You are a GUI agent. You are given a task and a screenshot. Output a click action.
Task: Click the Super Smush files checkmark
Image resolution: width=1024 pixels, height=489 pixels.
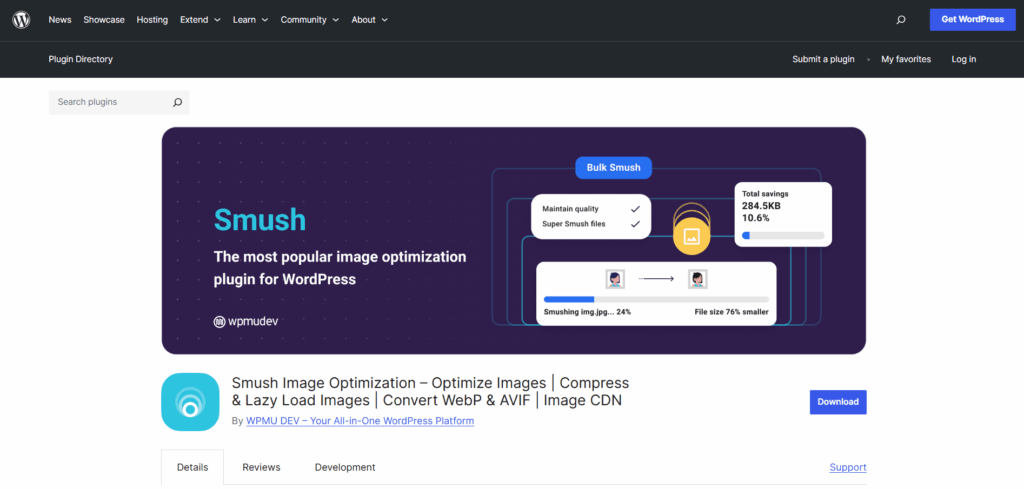tap(635, 224)
